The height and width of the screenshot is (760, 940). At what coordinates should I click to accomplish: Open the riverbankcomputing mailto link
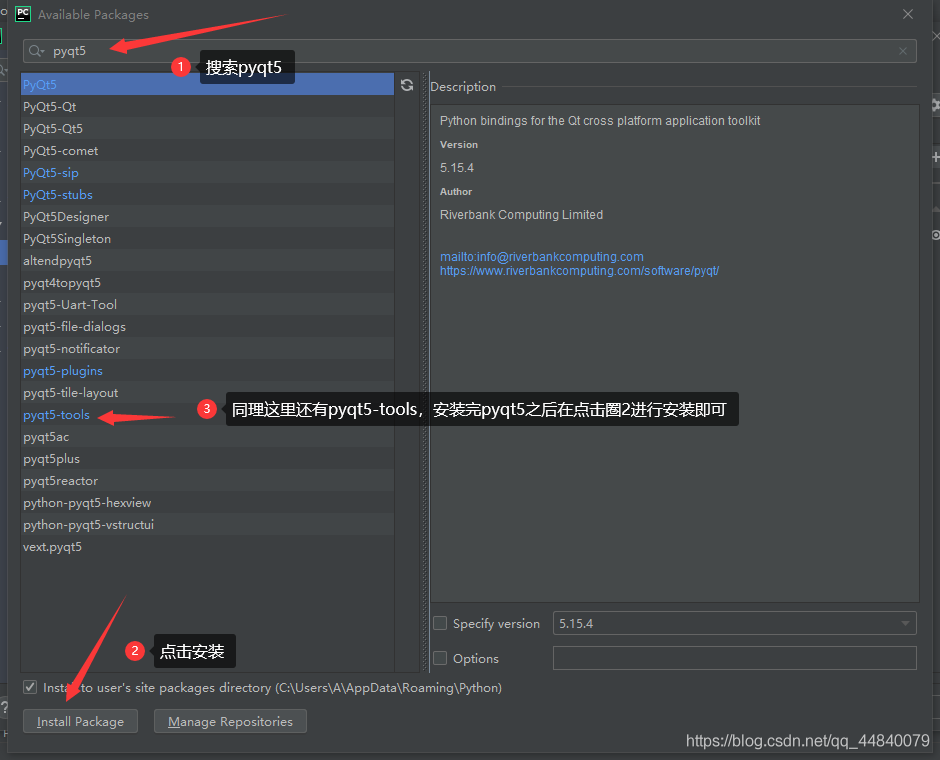(x=542, y=257)
